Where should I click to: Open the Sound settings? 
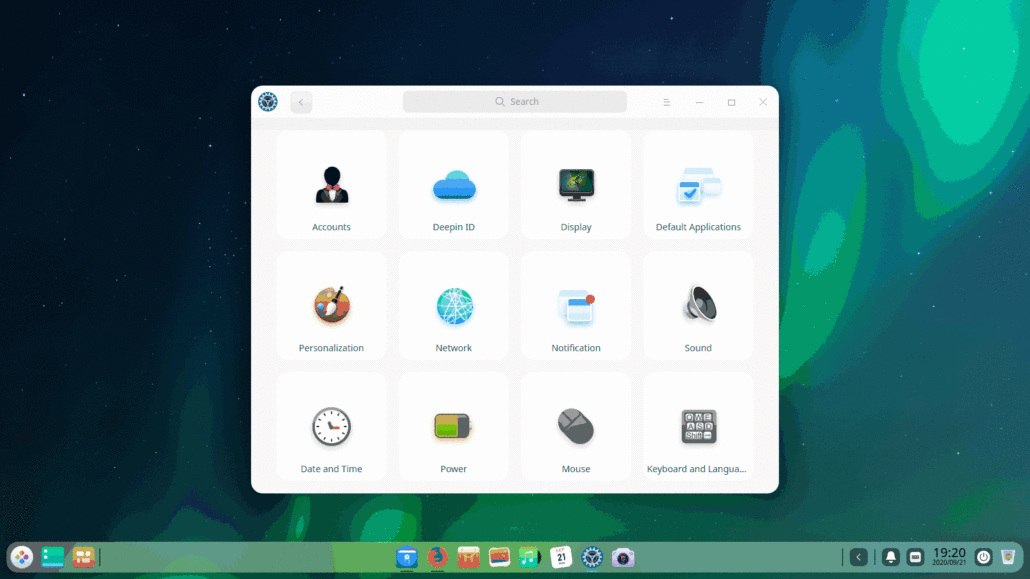tap(698, 307)
